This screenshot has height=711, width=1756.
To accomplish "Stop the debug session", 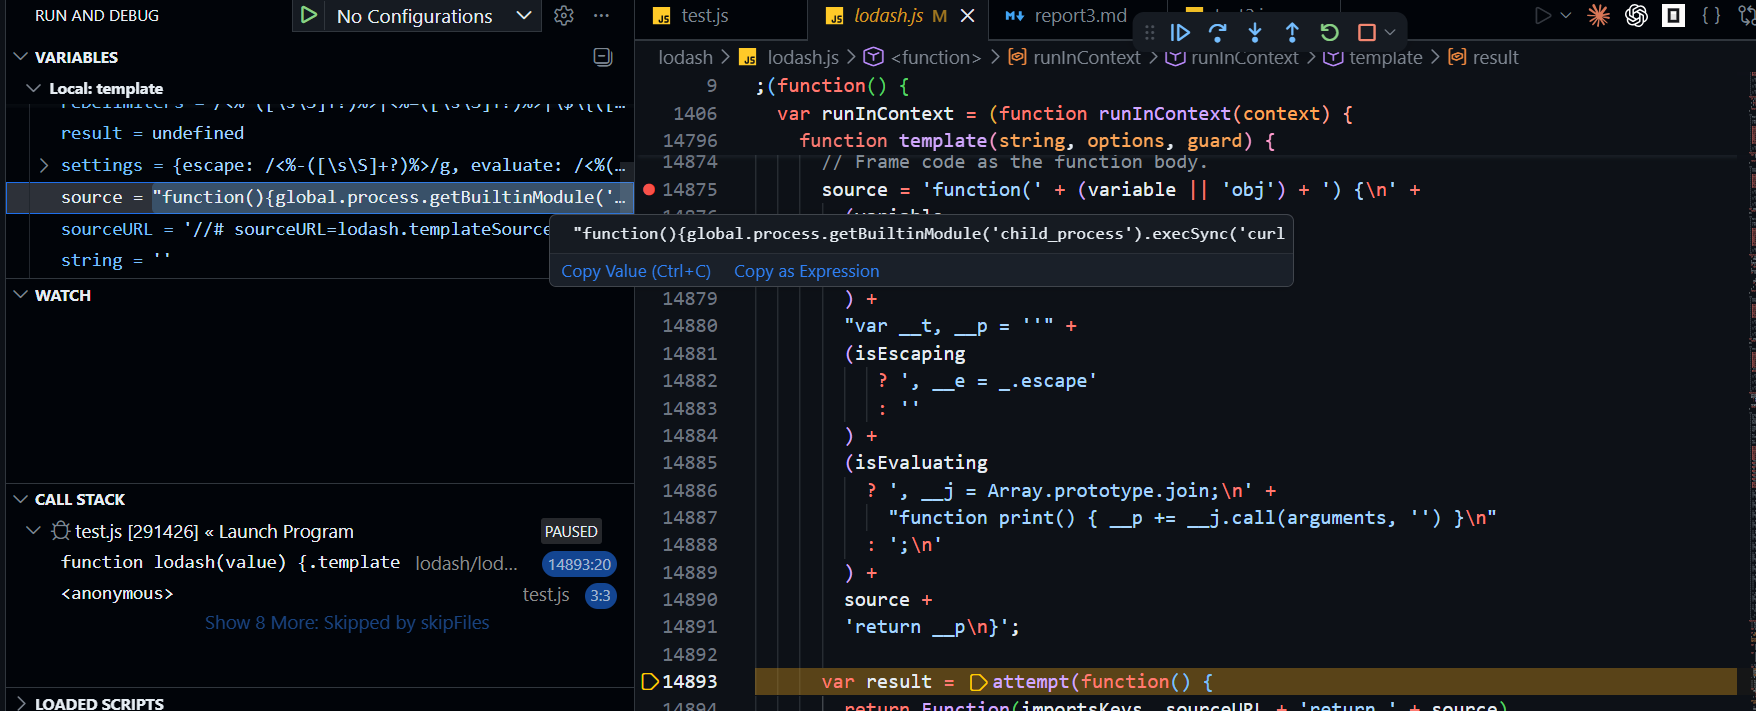I will (1366, 32).
